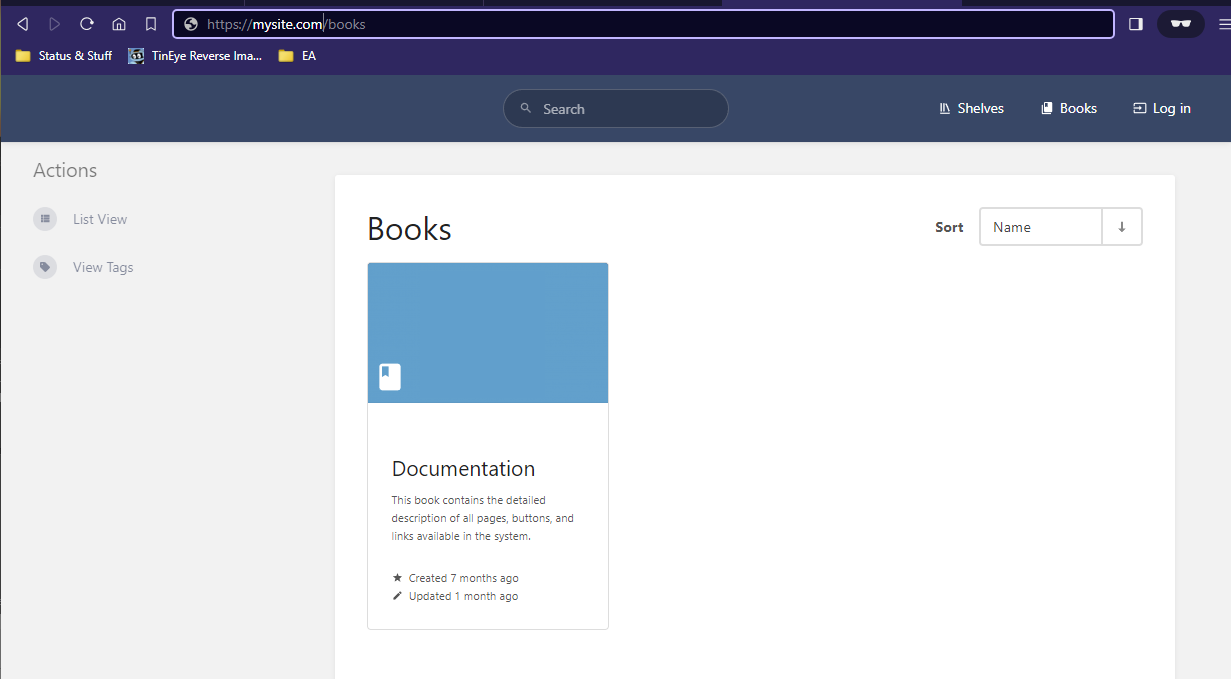Open the browser sidebar panel icon
The width and height of the screenshot is (1231, 679).
(x=1135, y=23)
